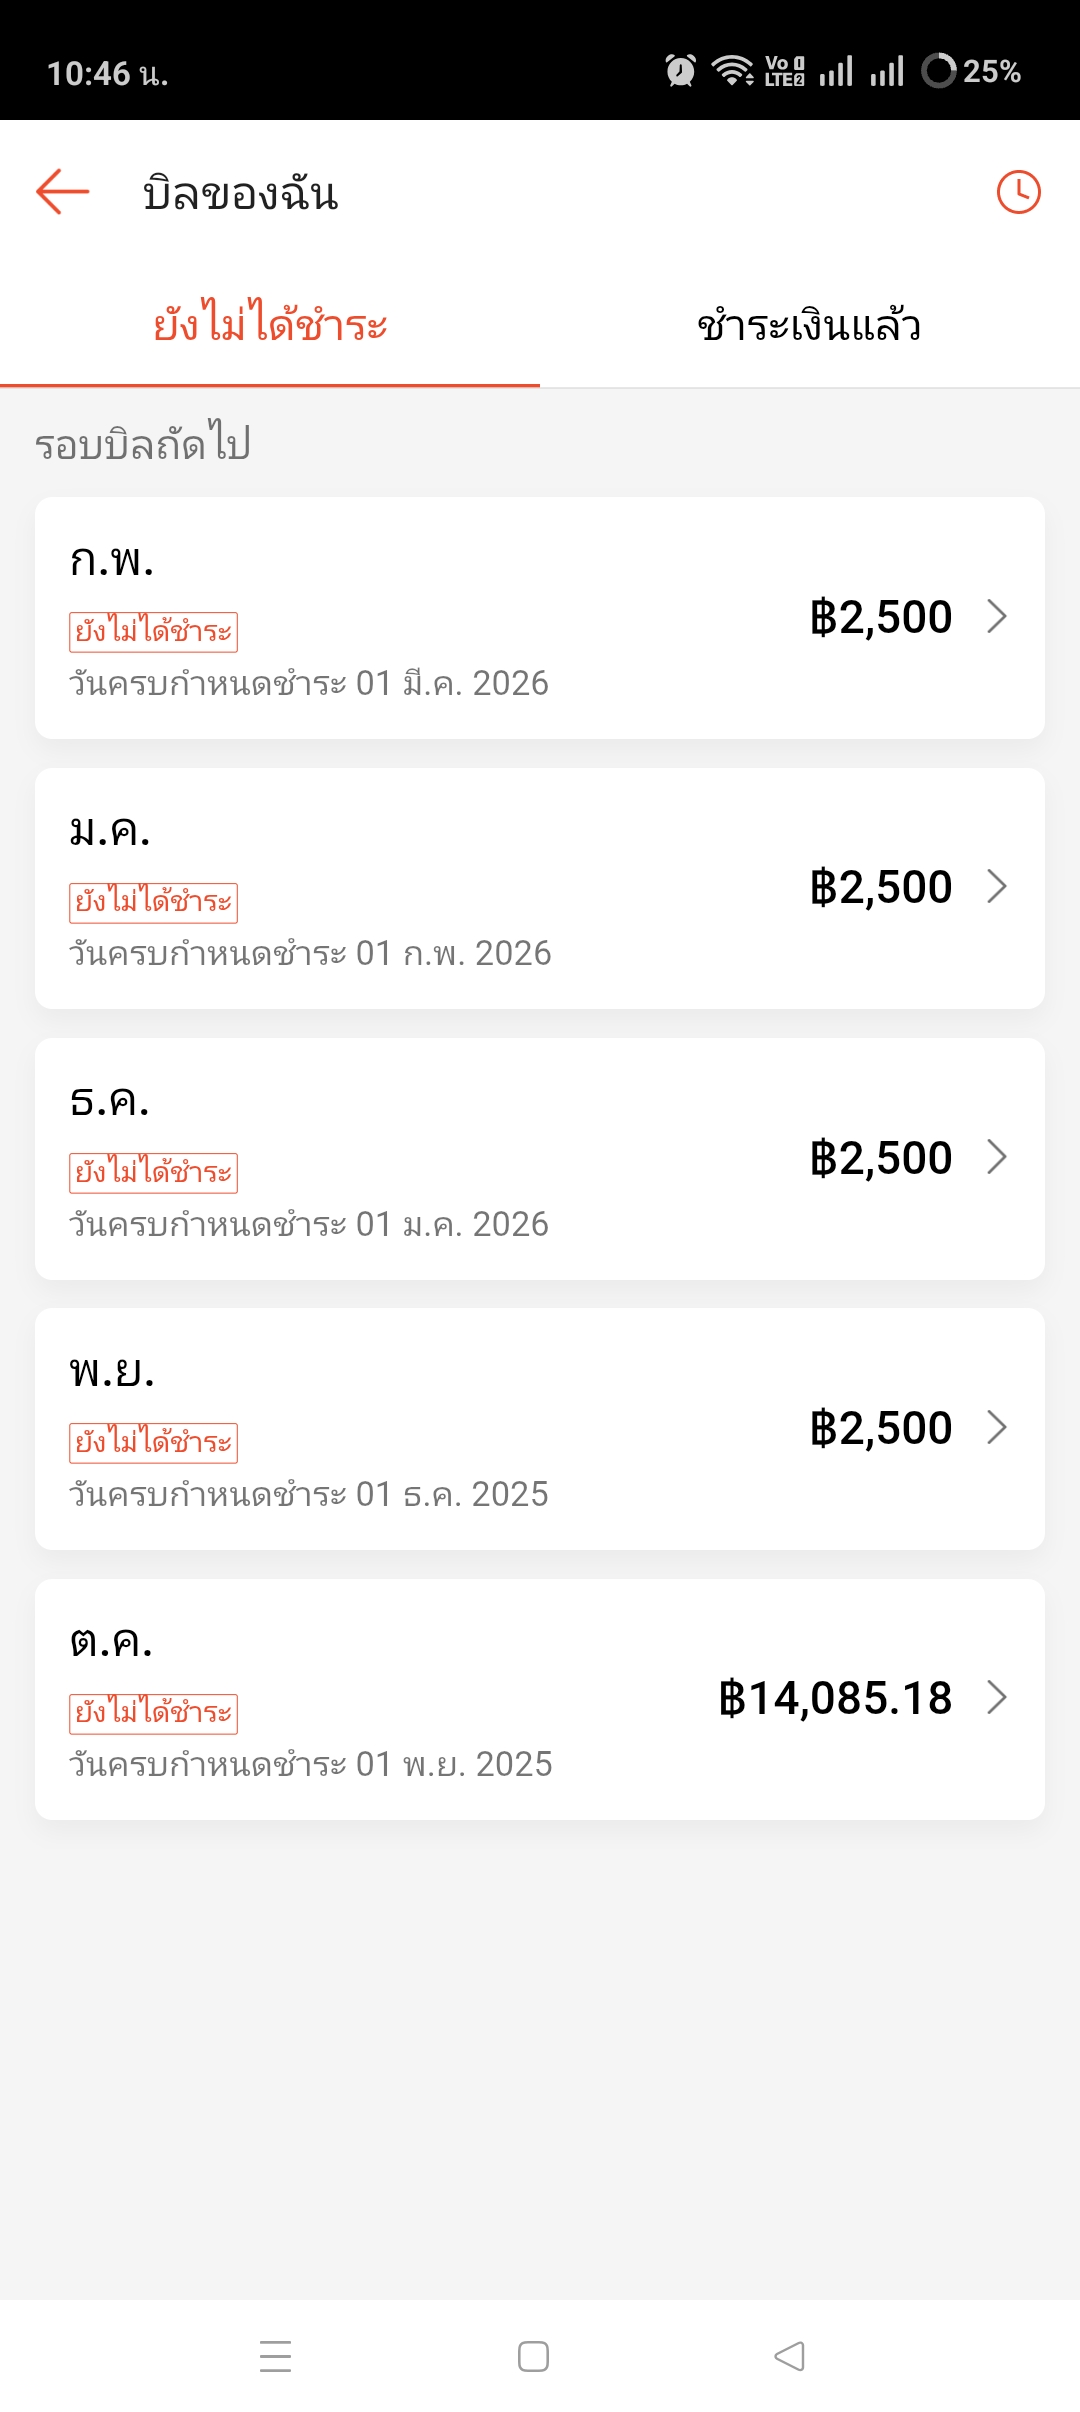Open chevron for พ.ย. bill
This screenshot has height=2412, width=1080.
pyautogui.click(x=996, y=1427)
